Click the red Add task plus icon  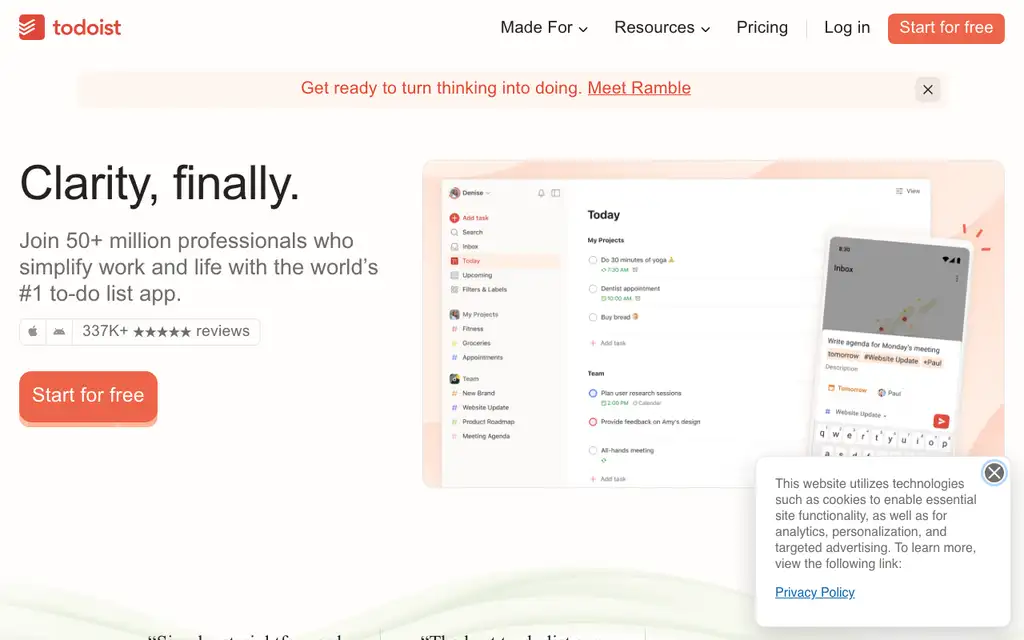click(x=454, y=218)
